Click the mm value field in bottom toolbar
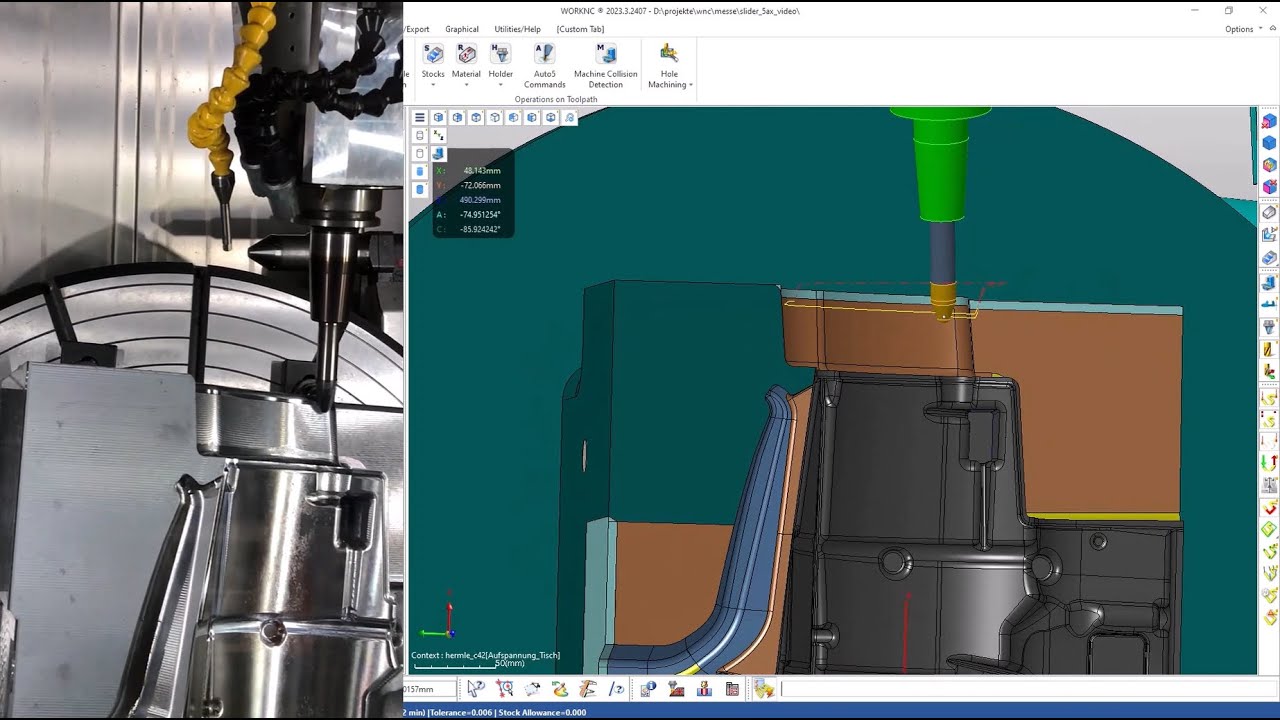The image size is (1280, 720). coord(430,689)
